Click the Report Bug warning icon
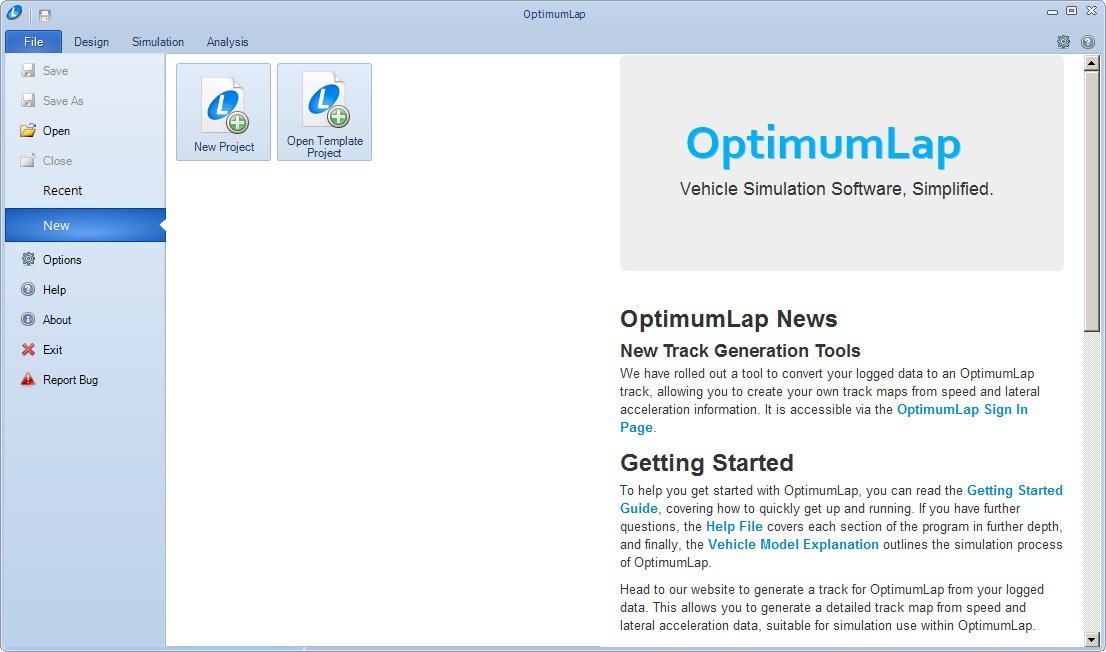The height and width of the screenshot is (652, 1106). coord(28,380)
